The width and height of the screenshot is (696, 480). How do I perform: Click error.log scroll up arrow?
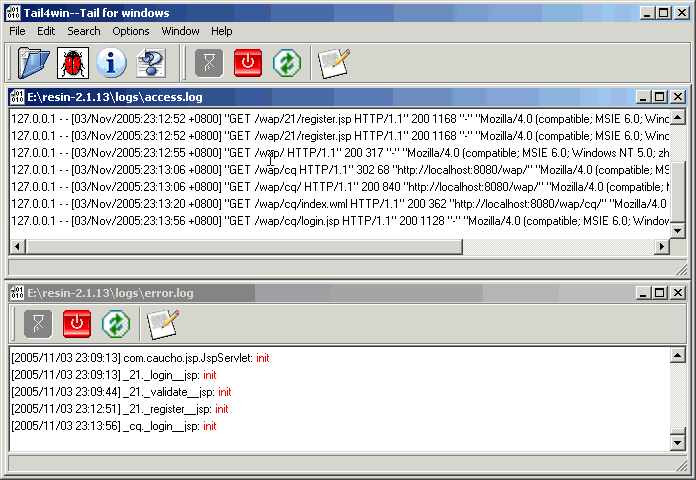pyautogui.click(x=677, y=355)
